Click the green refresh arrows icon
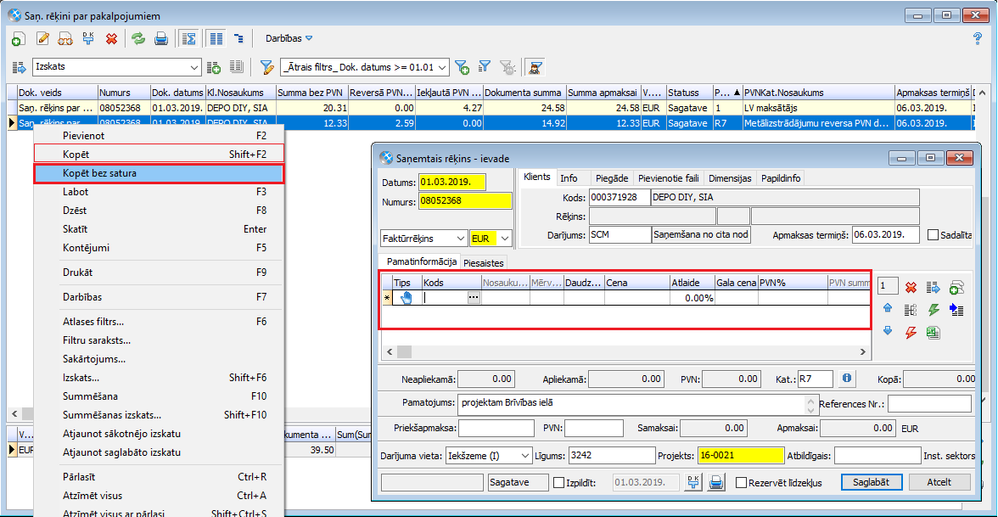Viewport: 998px width, 517px height. click(138, 39)
